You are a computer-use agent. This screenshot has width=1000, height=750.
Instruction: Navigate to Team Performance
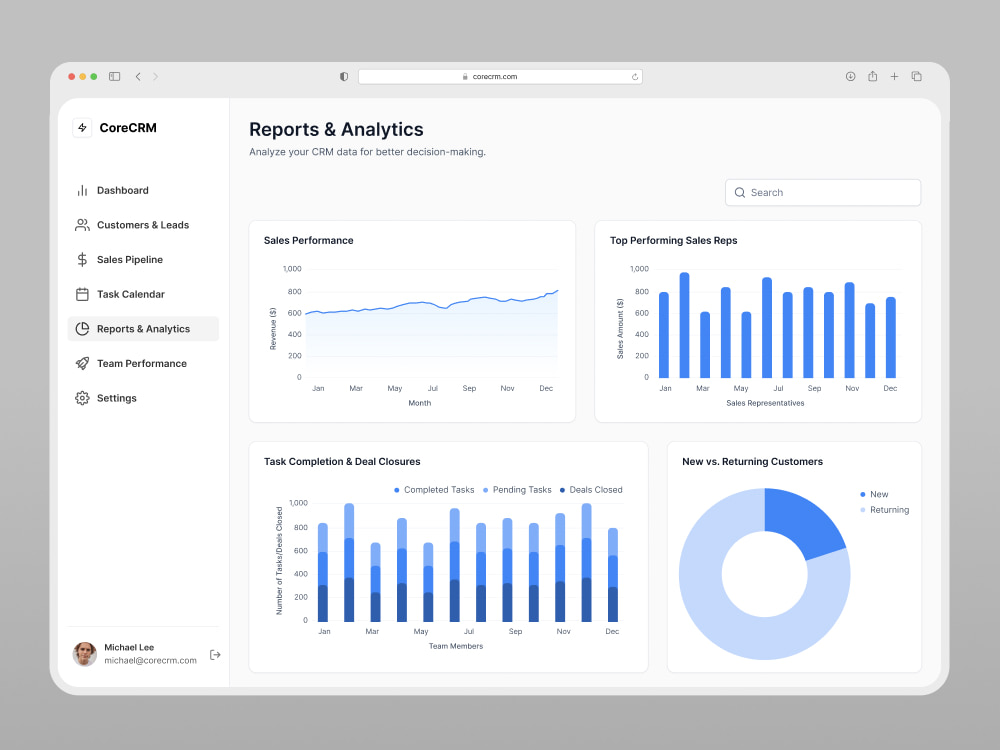pyautogui.click(x=143, y=364)
